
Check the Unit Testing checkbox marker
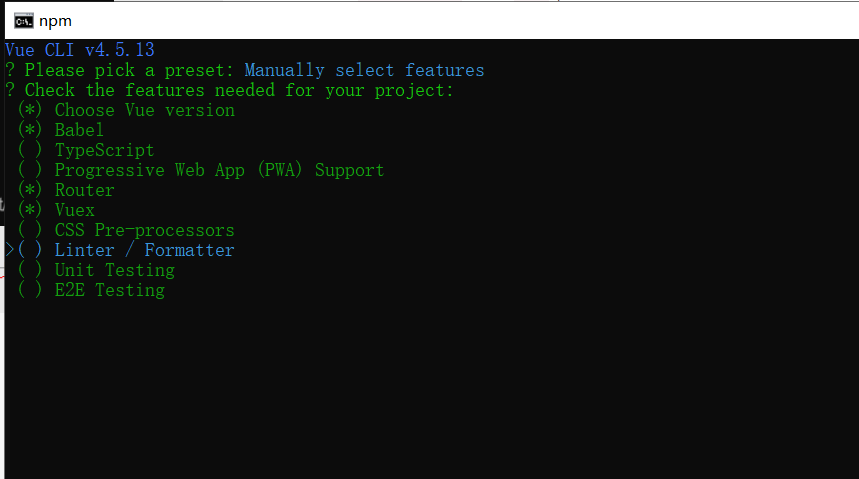click(30, 270)
